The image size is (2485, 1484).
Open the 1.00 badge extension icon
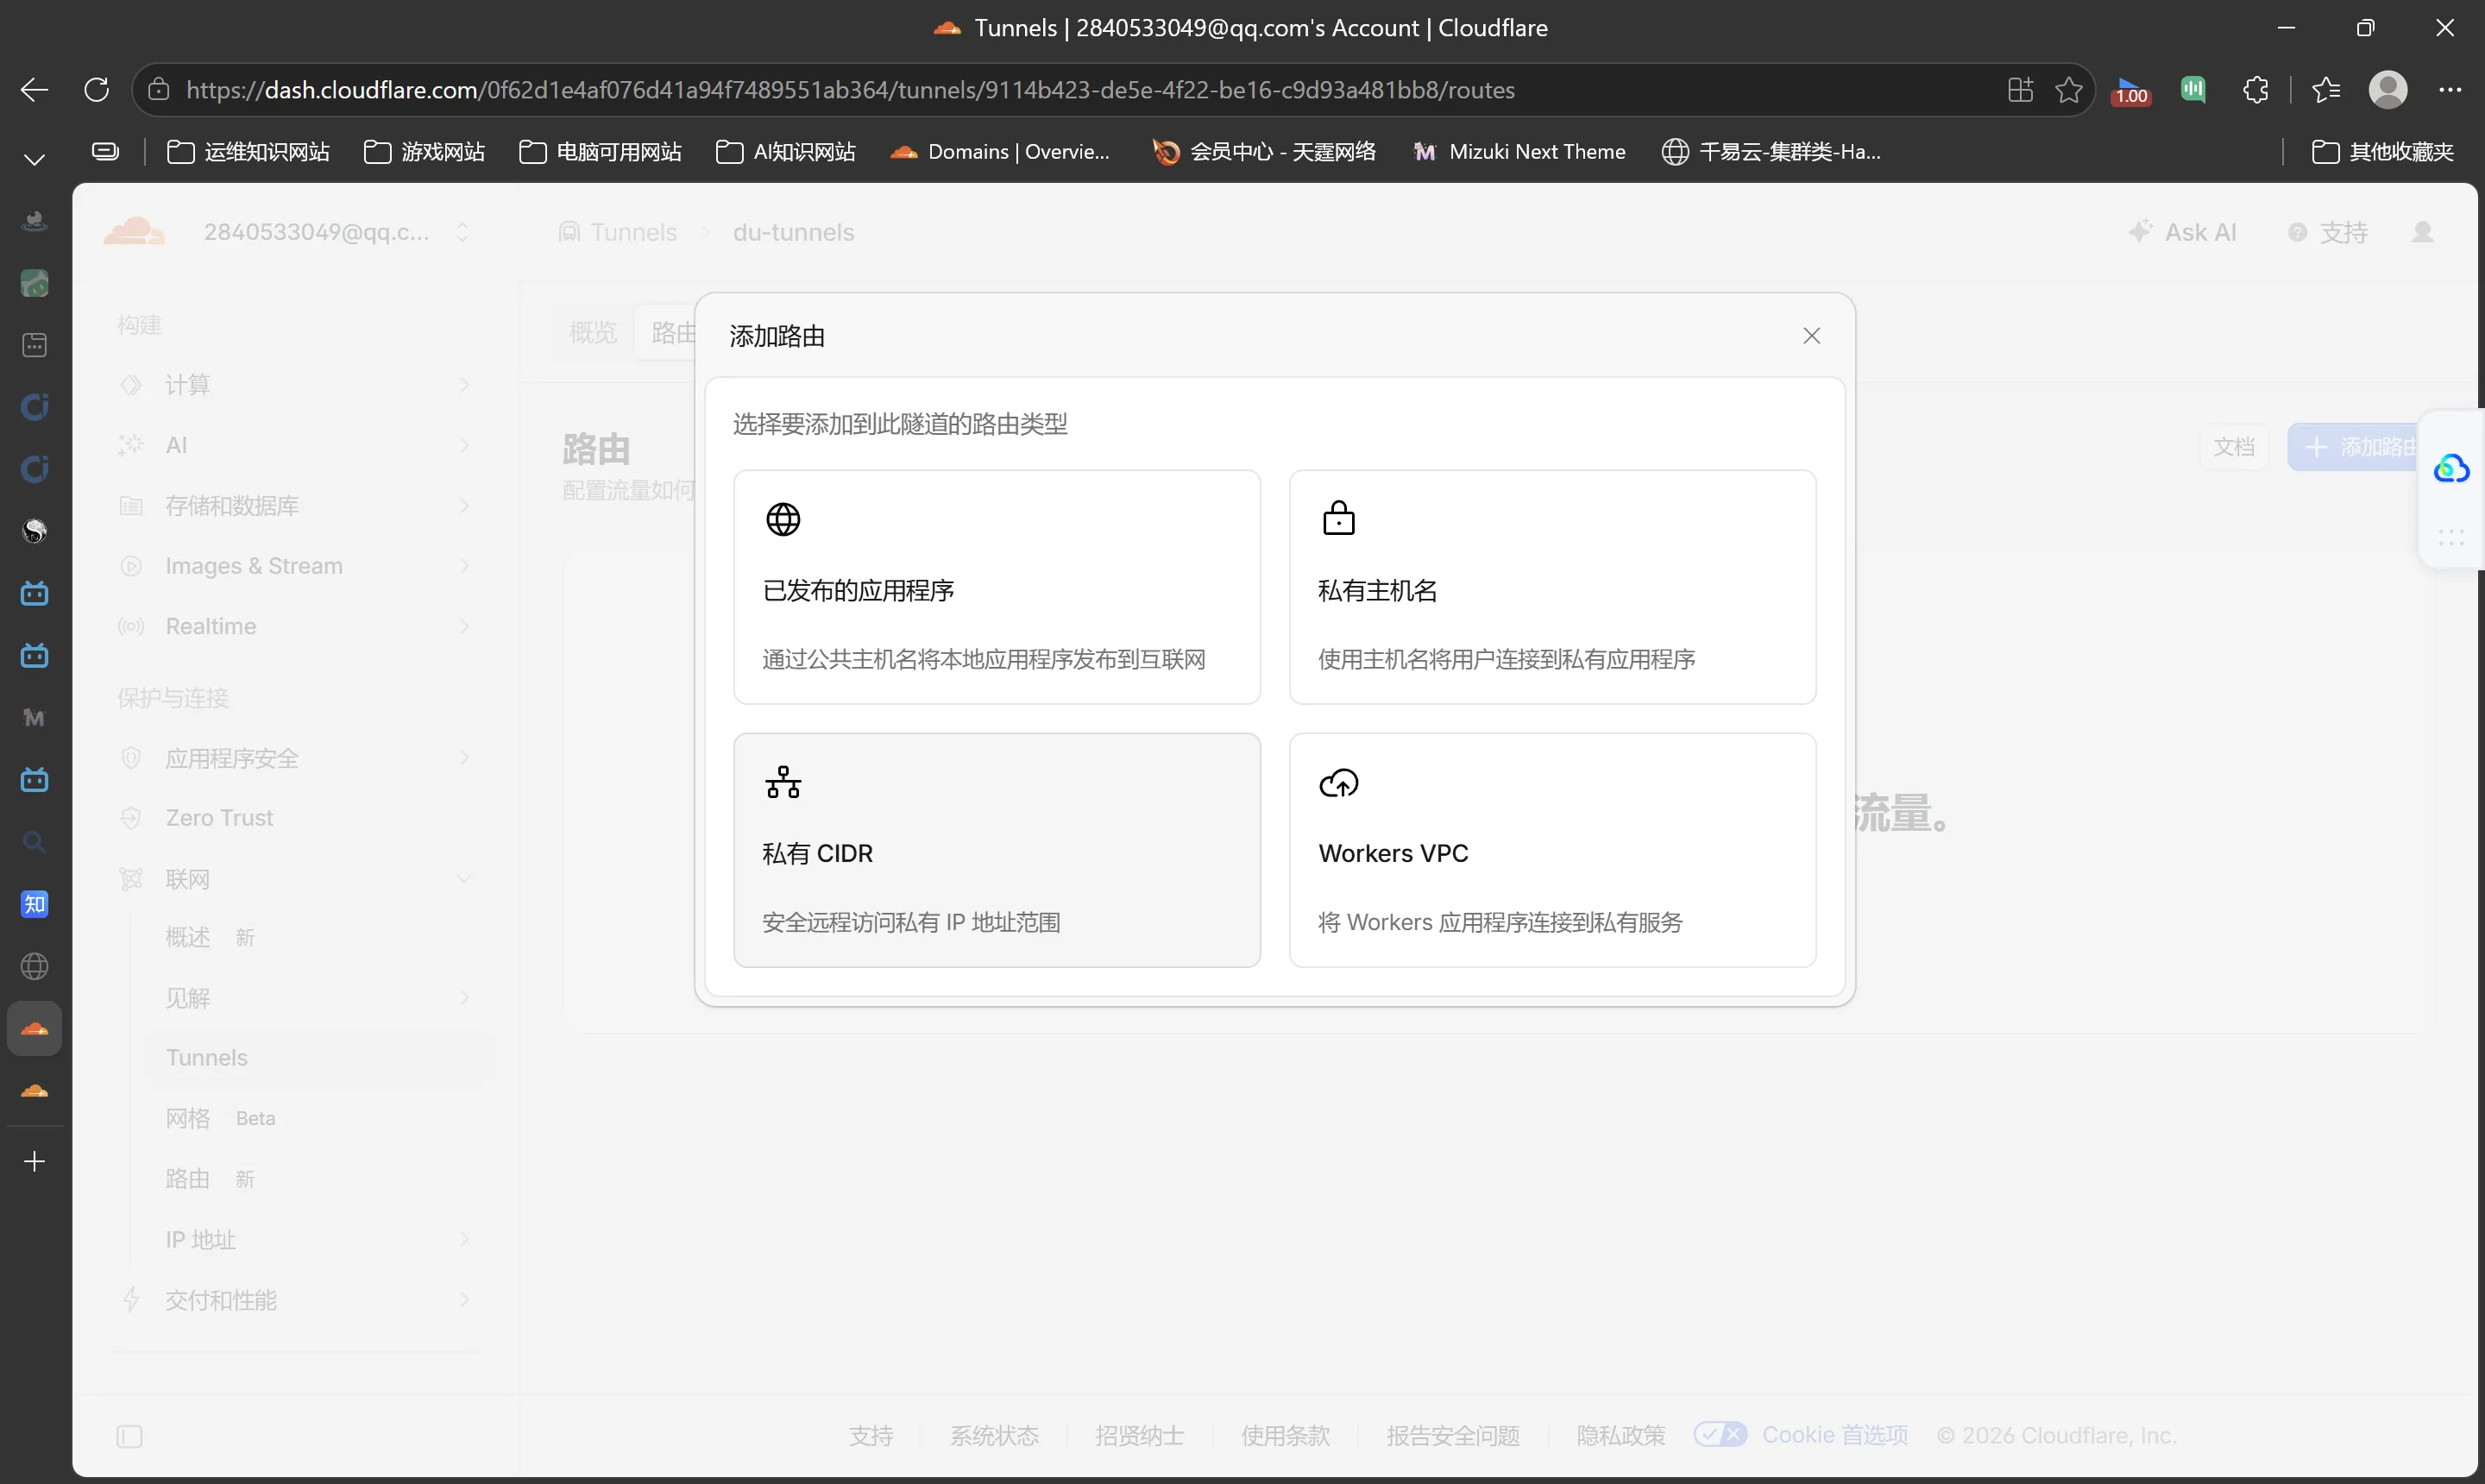(2131, 91)
